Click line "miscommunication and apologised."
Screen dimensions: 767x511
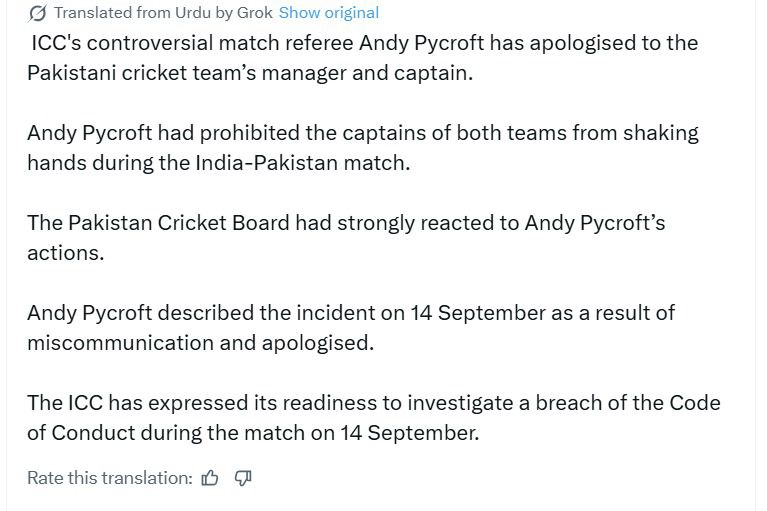201,343
